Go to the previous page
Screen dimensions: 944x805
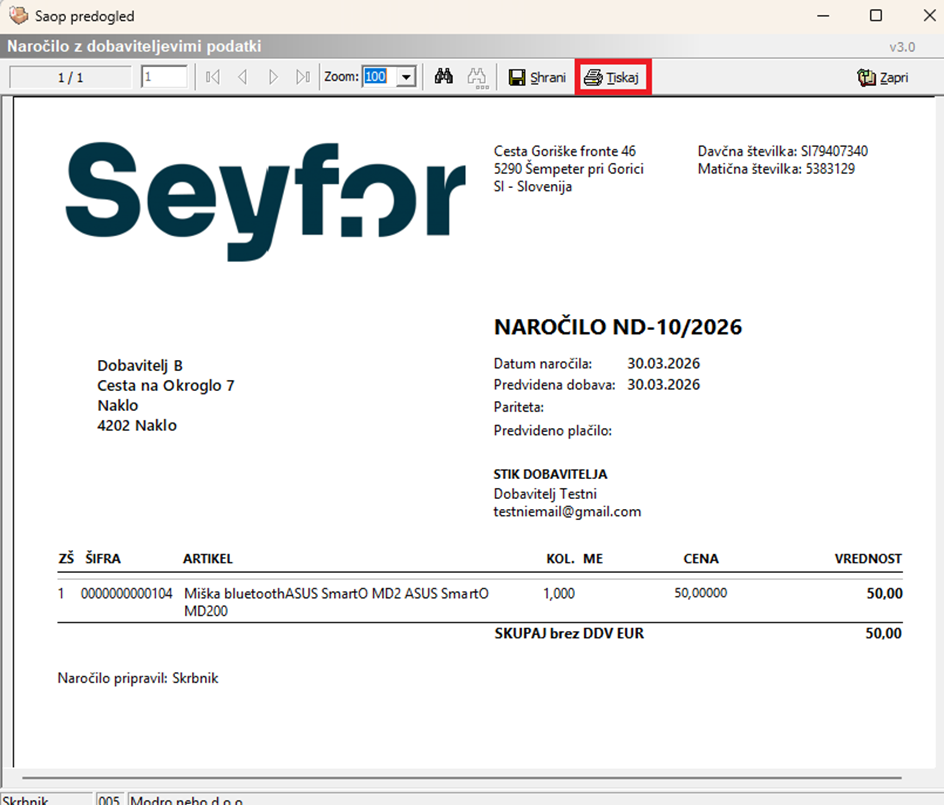(243, 77)
